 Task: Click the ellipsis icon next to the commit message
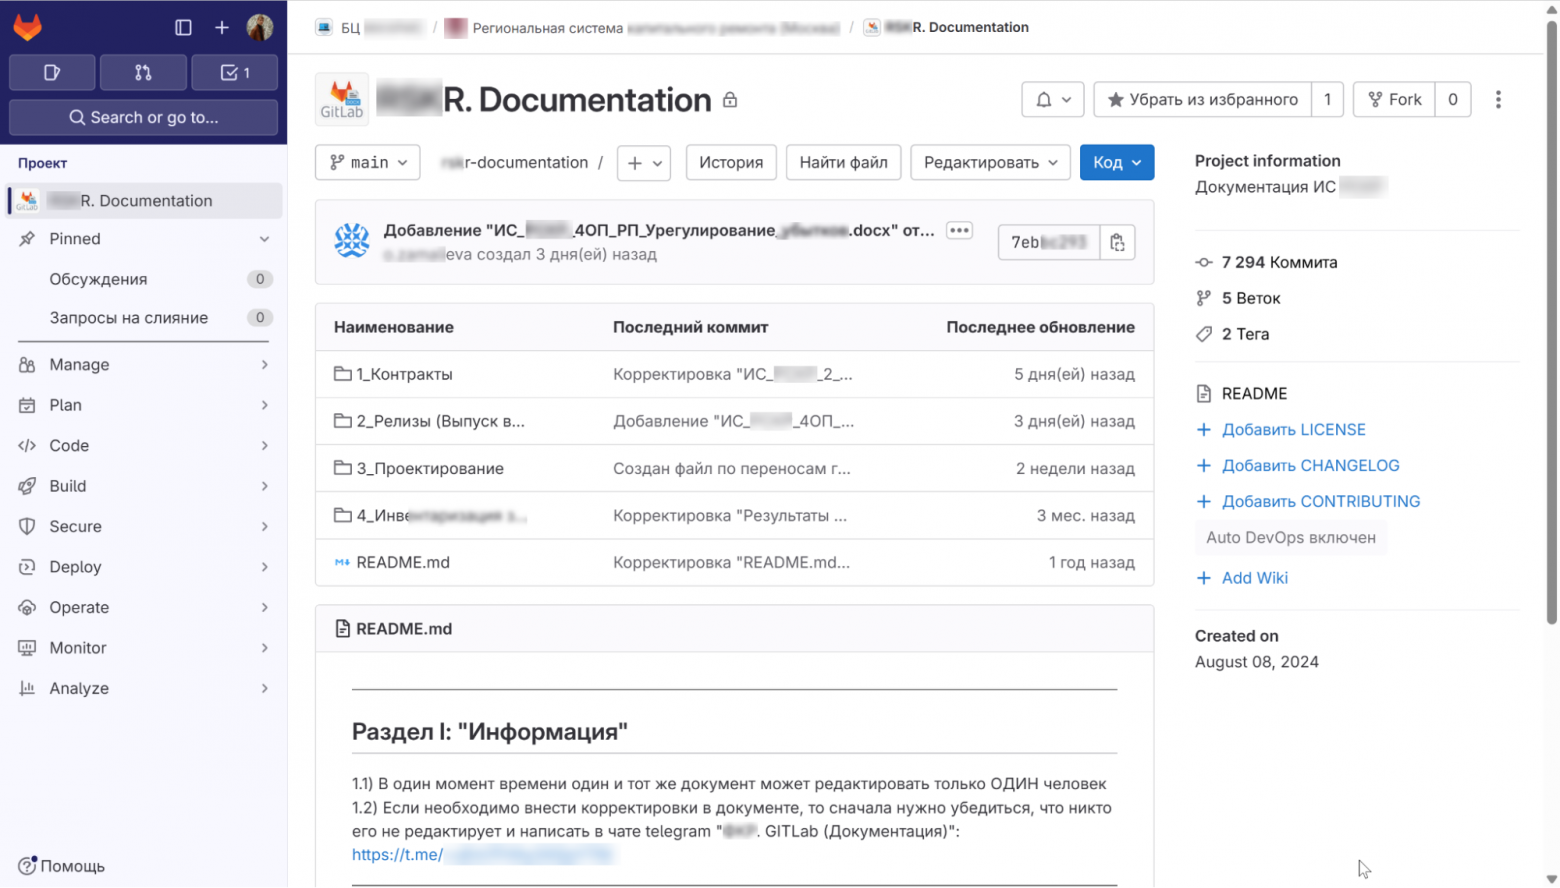click(x=958, y=230)
